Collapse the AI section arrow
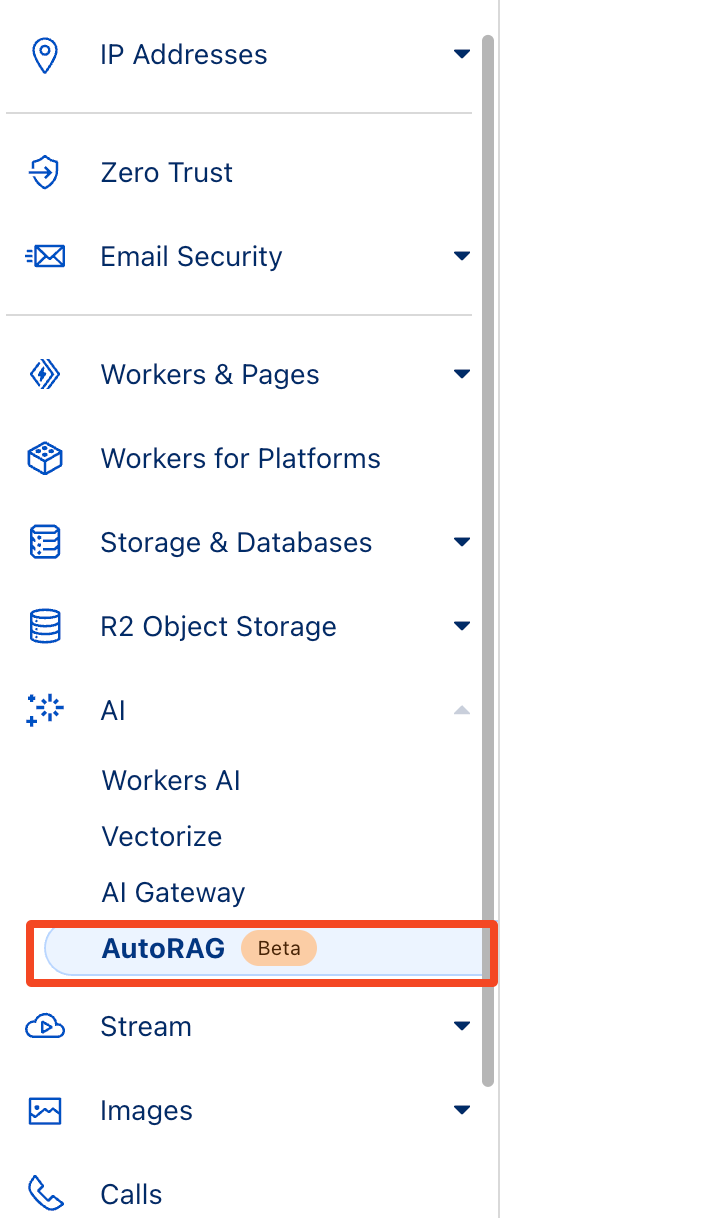718x1218 pixels. click(x=461, y=710)
